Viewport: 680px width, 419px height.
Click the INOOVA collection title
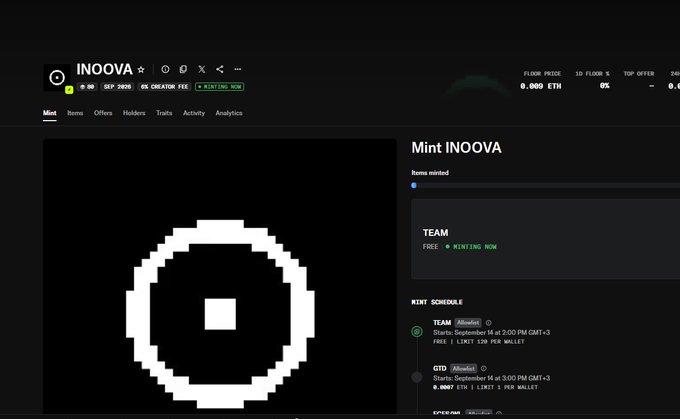click(x=104, y=69)
